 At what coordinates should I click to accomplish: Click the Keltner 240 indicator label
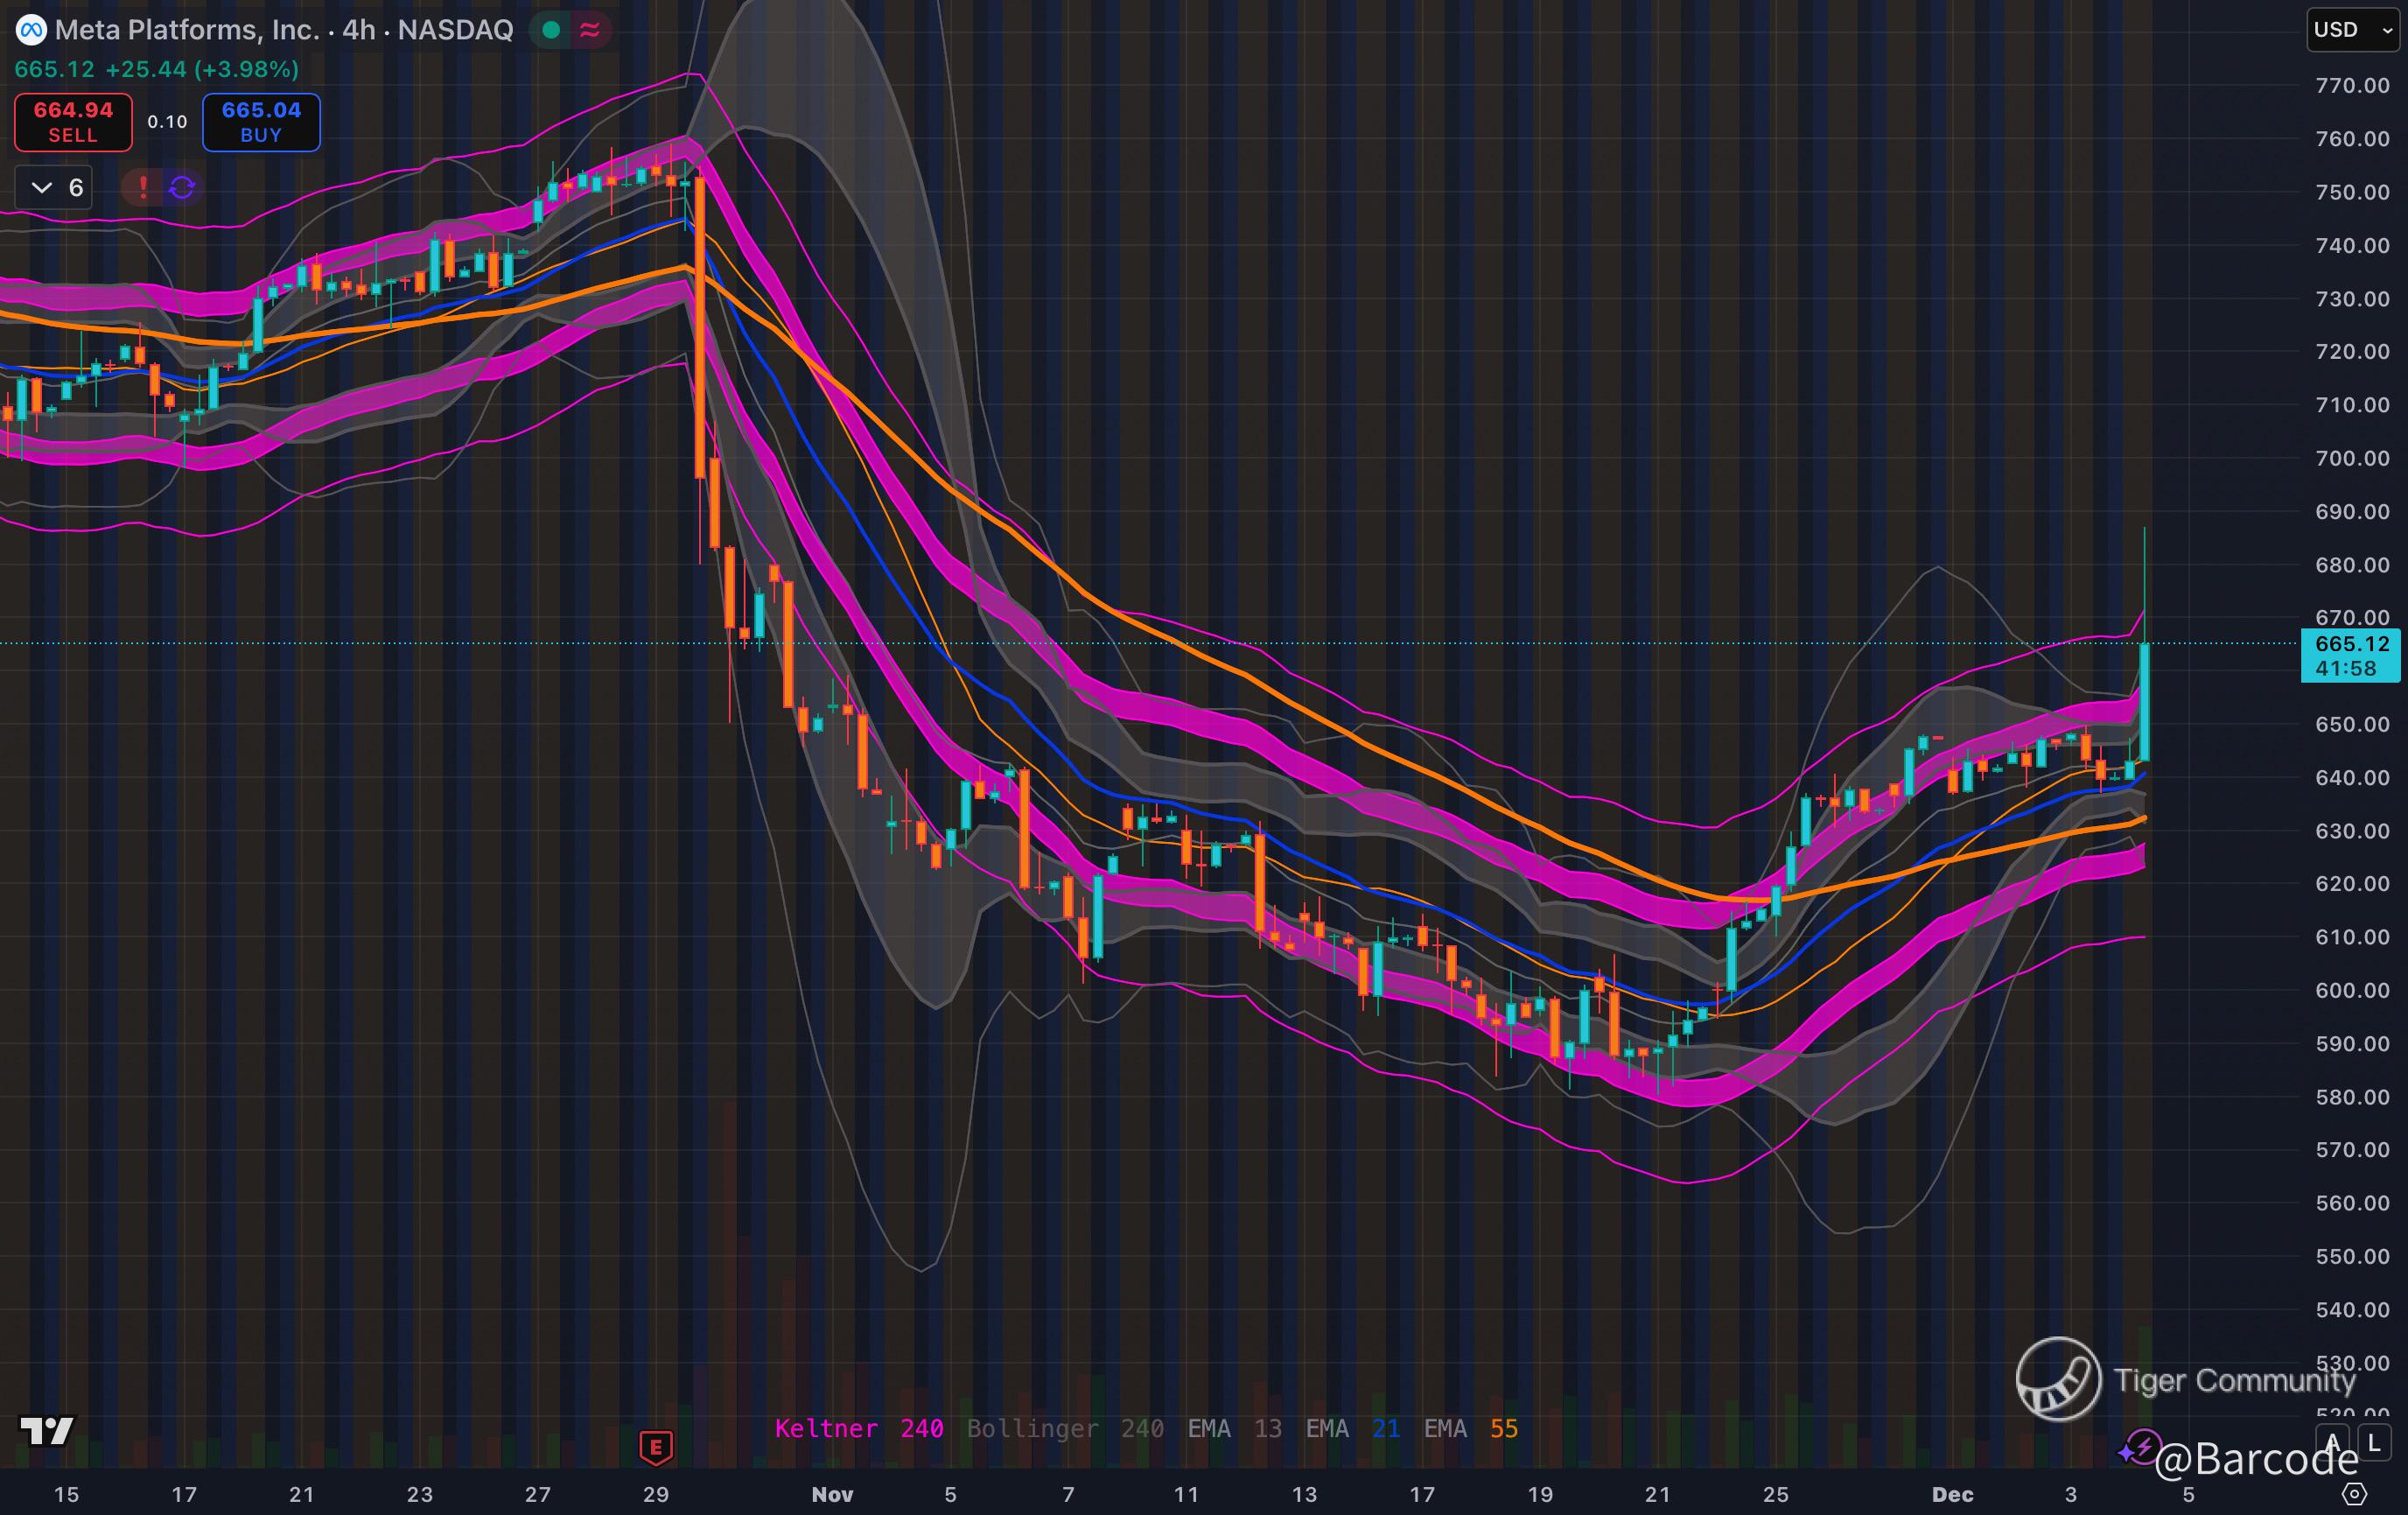point(858,1428)
